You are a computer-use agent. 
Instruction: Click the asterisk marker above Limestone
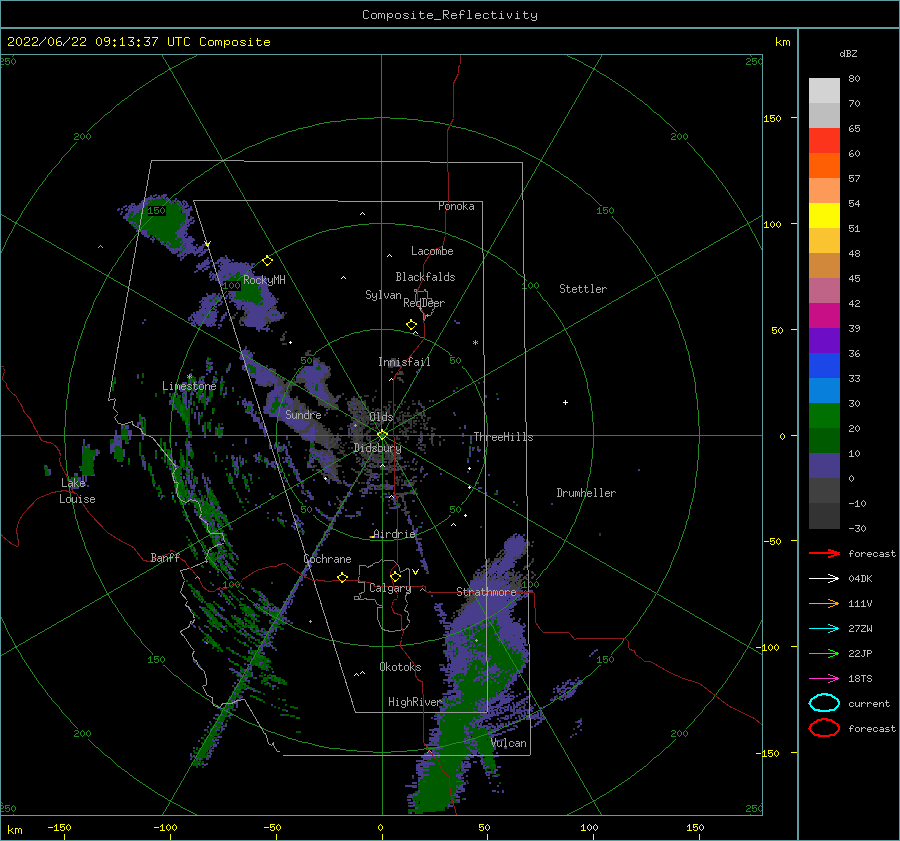189,377
